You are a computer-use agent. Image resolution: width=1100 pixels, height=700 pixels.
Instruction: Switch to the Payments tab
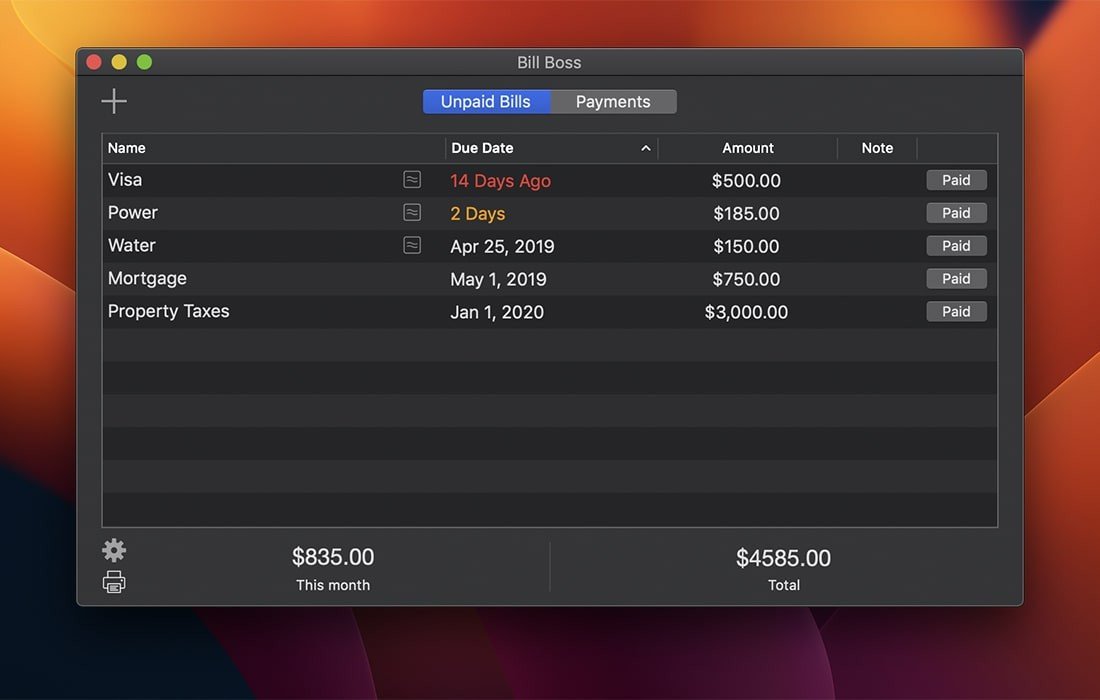(x=613, y=102)
